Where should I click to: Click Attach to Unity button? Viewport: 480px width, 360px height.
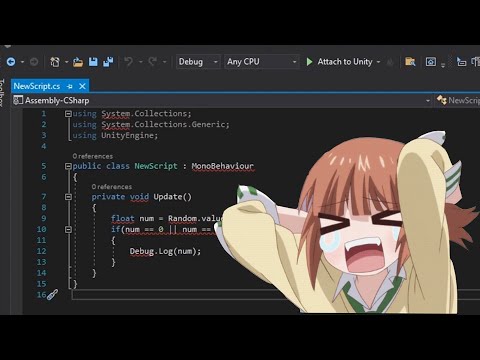[x=339, y=62]
